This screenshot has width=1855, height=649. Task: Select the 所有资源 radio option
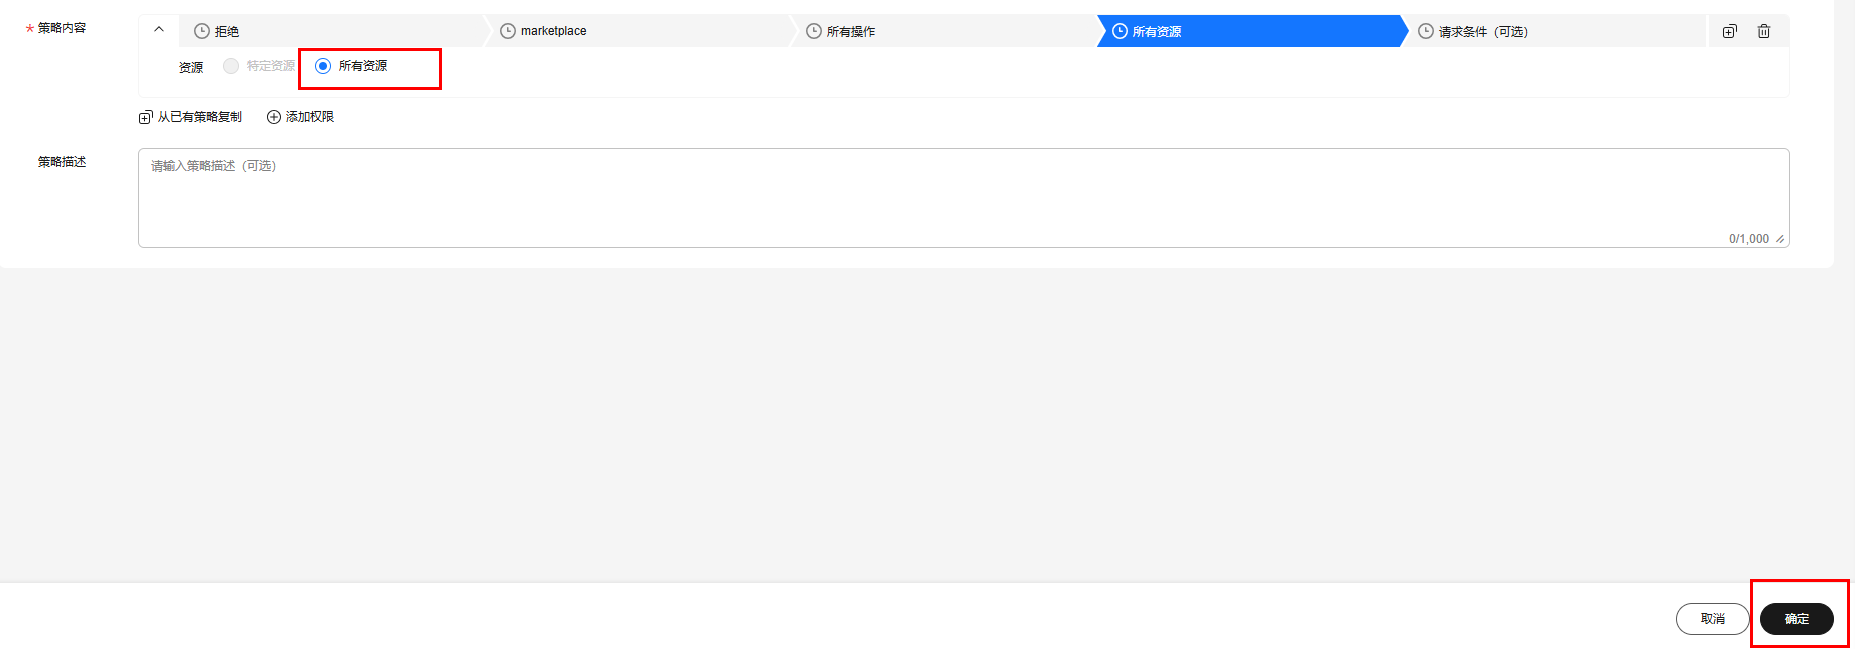pyautogui.click(x=323, y=66)
